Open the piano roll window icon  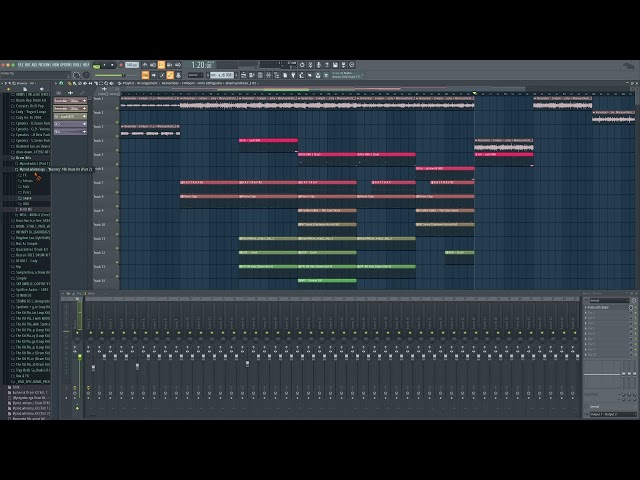tap(252, 75)
